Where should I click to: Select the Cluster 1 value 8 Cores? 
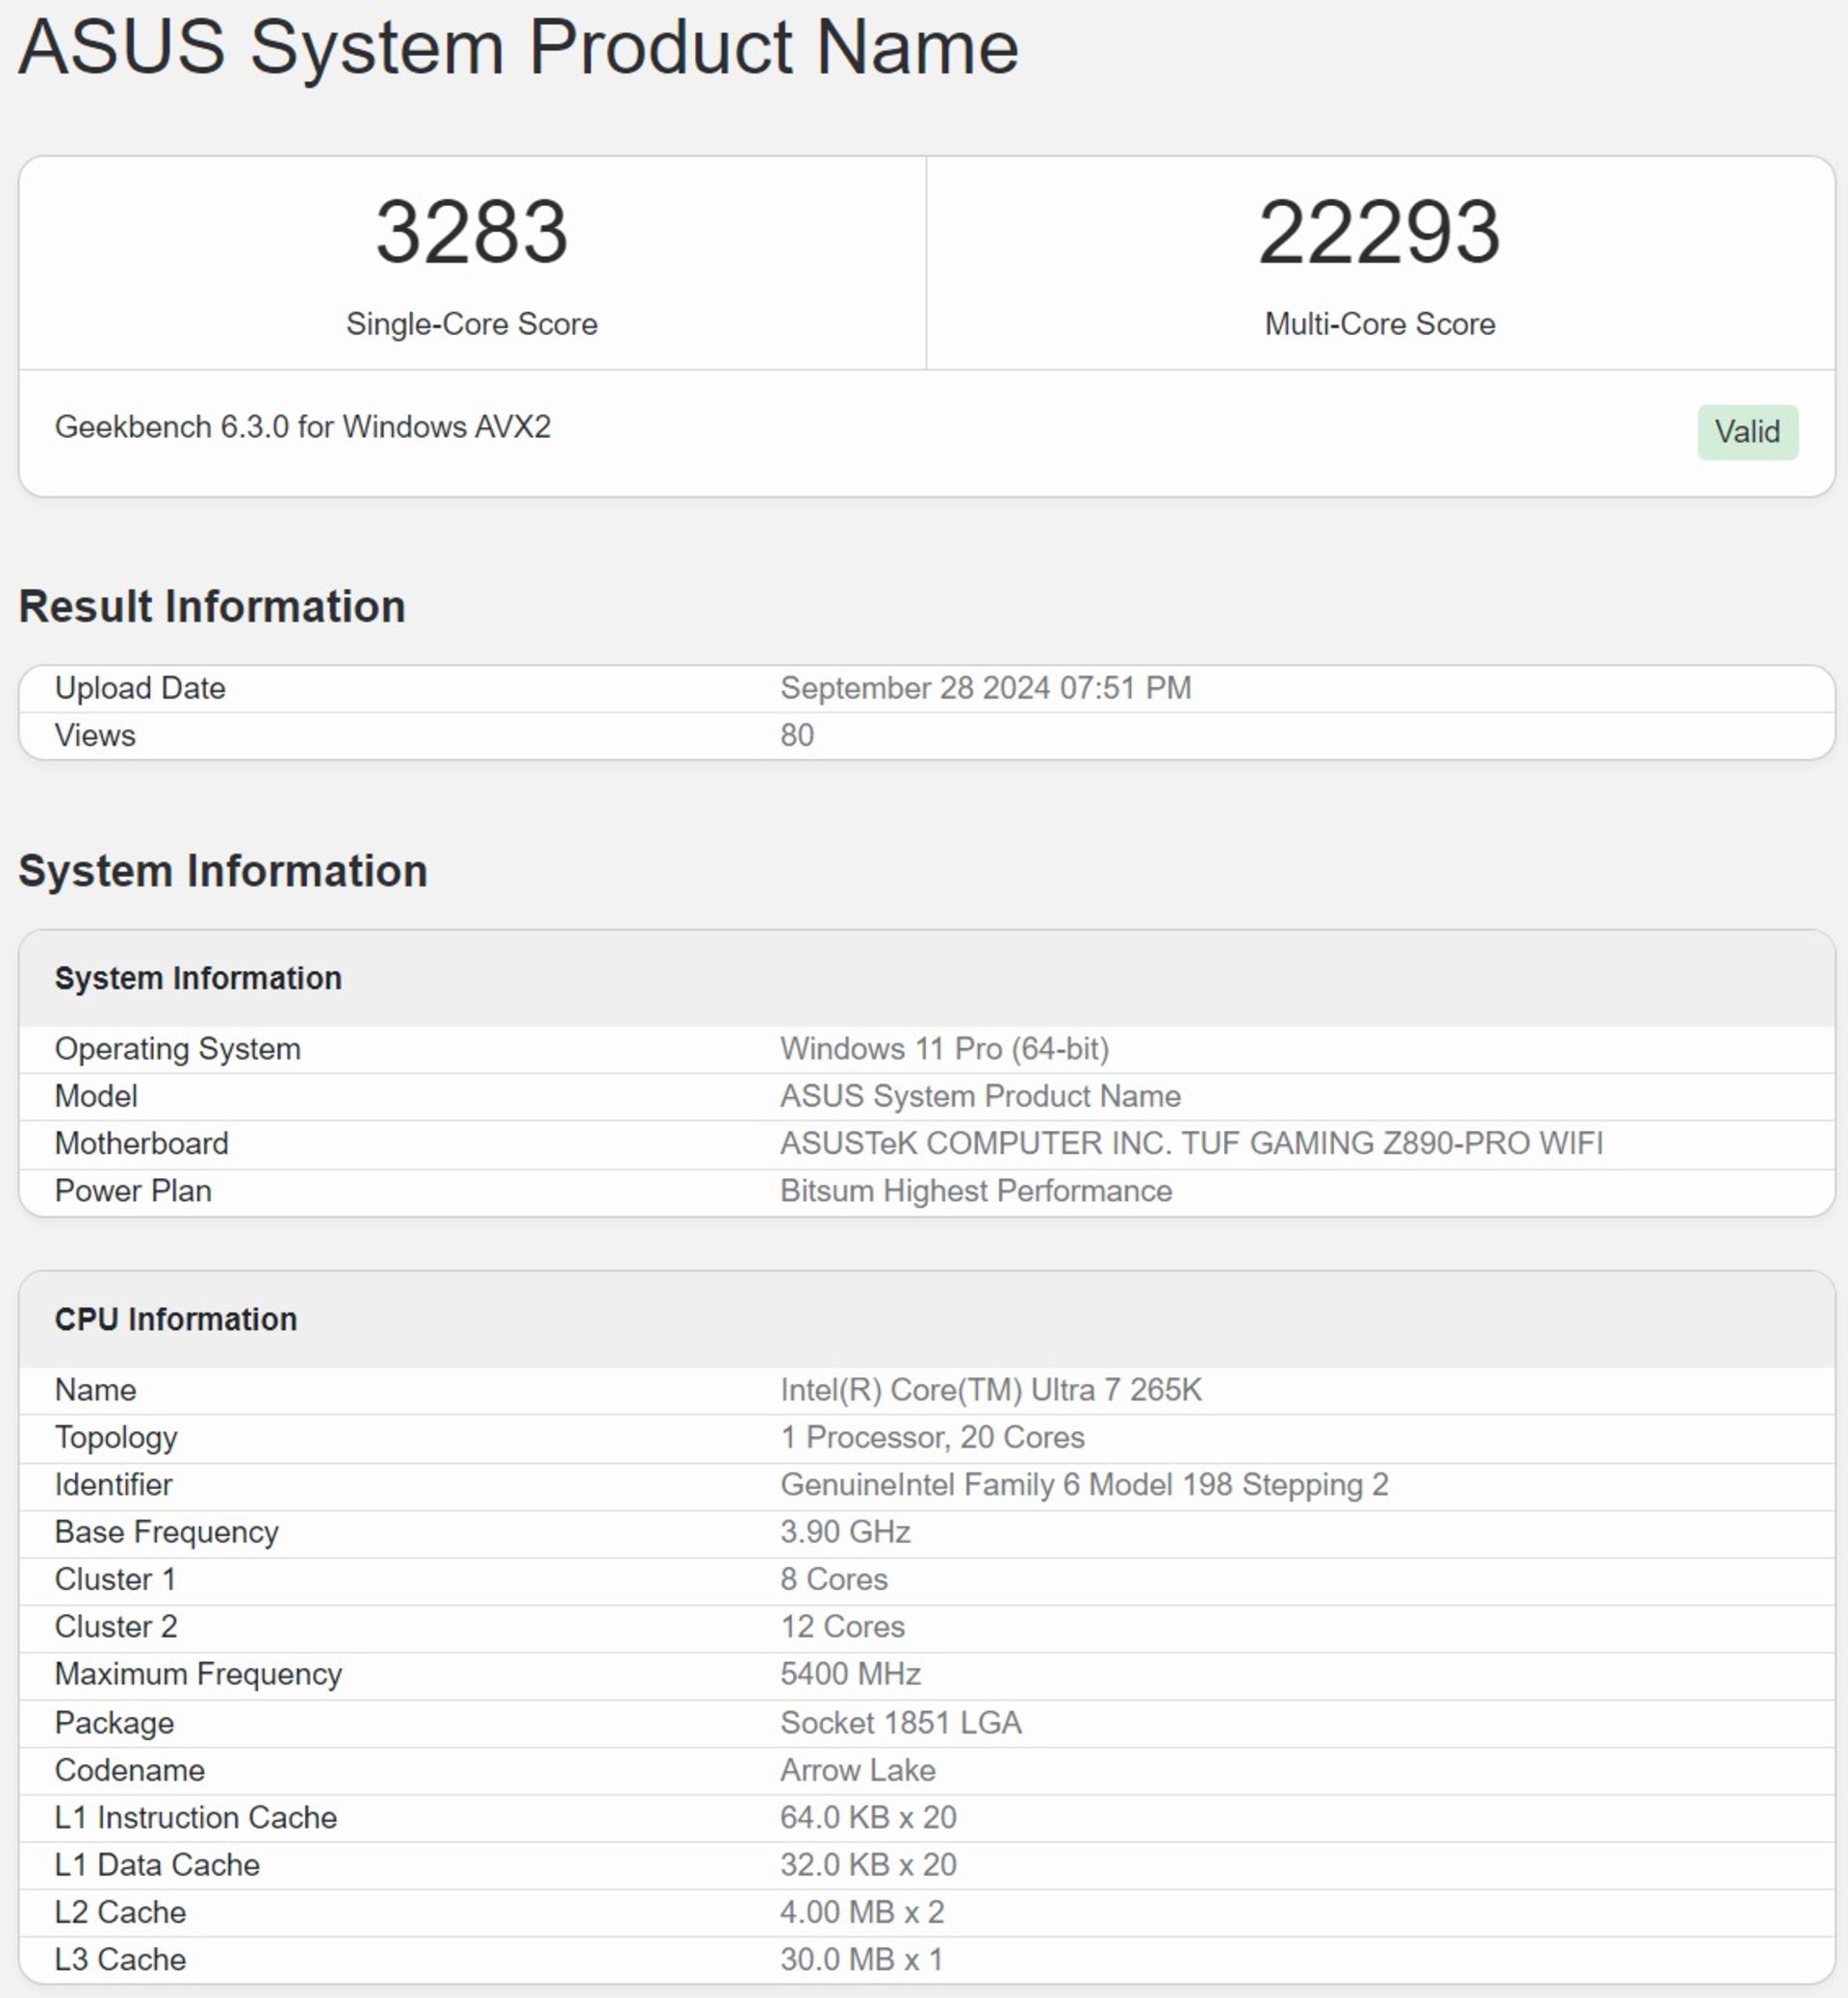pyautogui.click(x=834, y=1579)
